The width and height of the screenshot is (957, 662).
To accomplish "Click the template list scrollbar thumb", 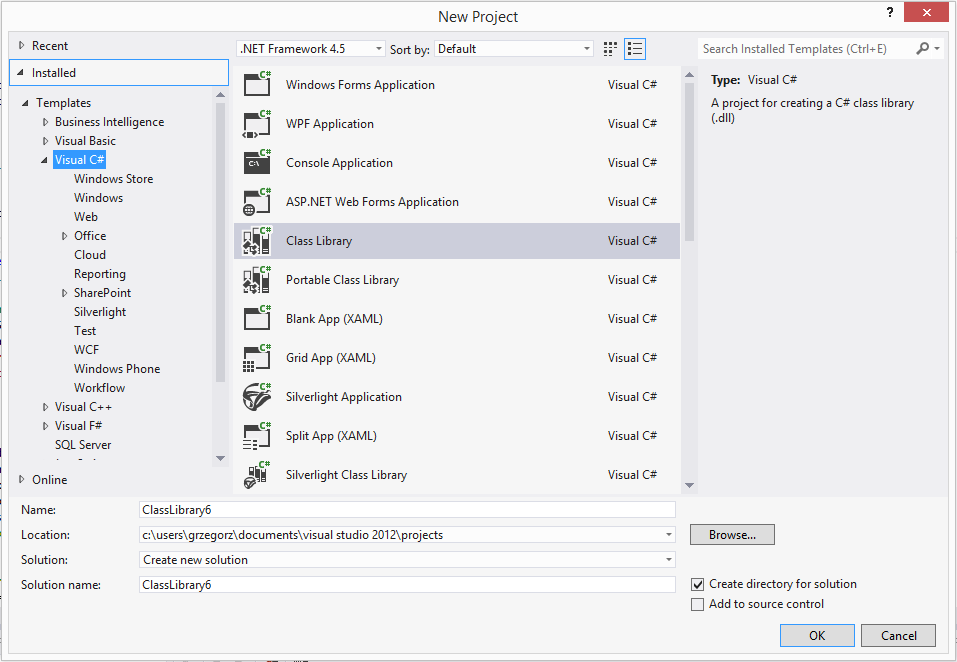I will (690, 162).
